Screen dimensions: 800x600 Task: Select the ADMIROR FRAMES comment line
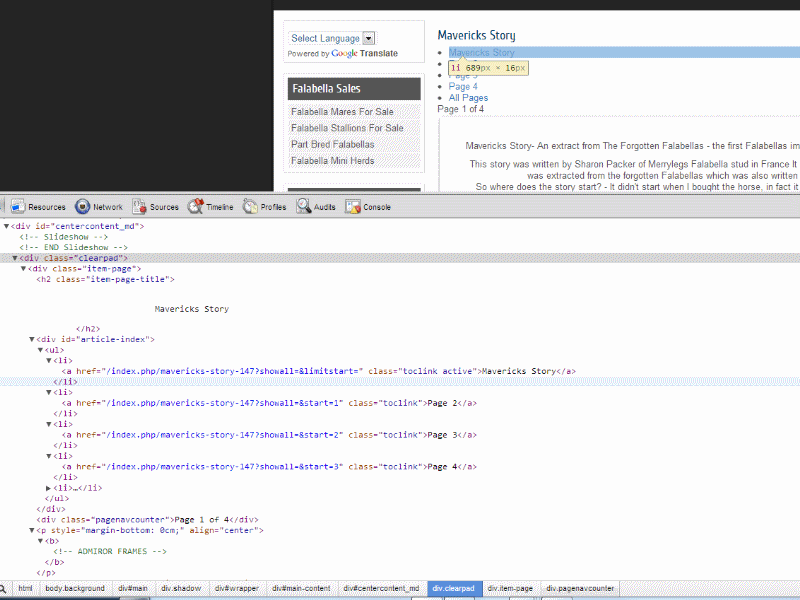tap(110, 552)
